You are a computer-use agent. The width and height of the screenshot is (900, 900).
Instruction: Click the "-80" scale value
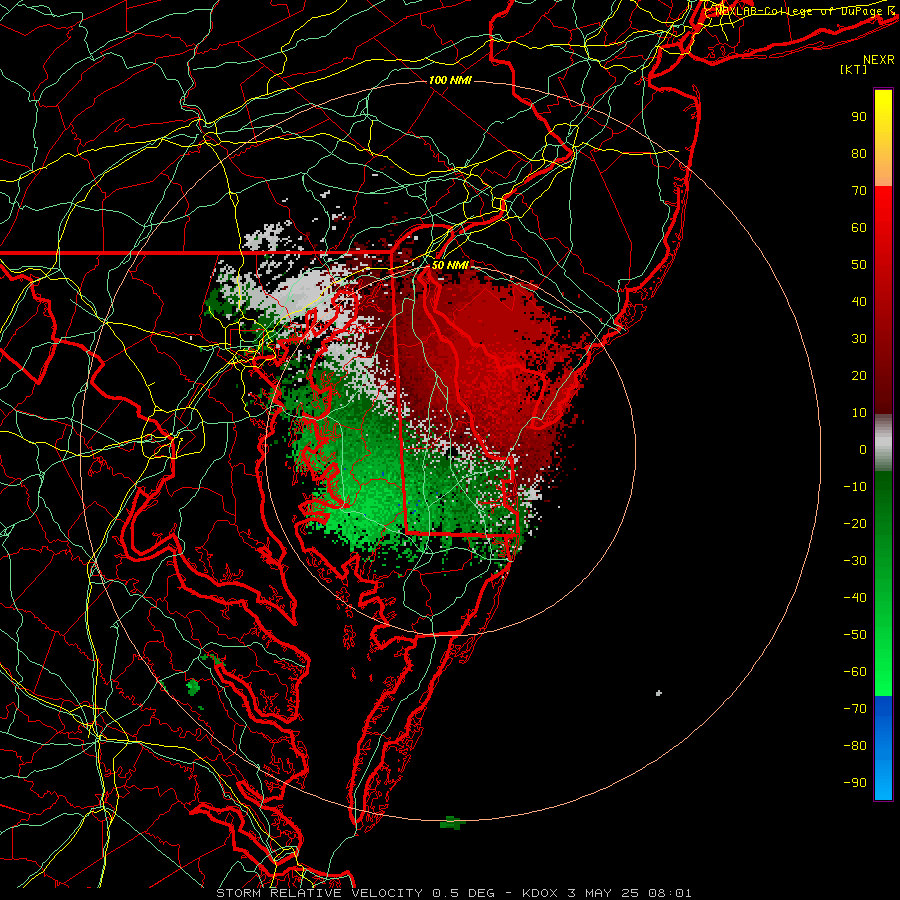[x=855, y=746]
